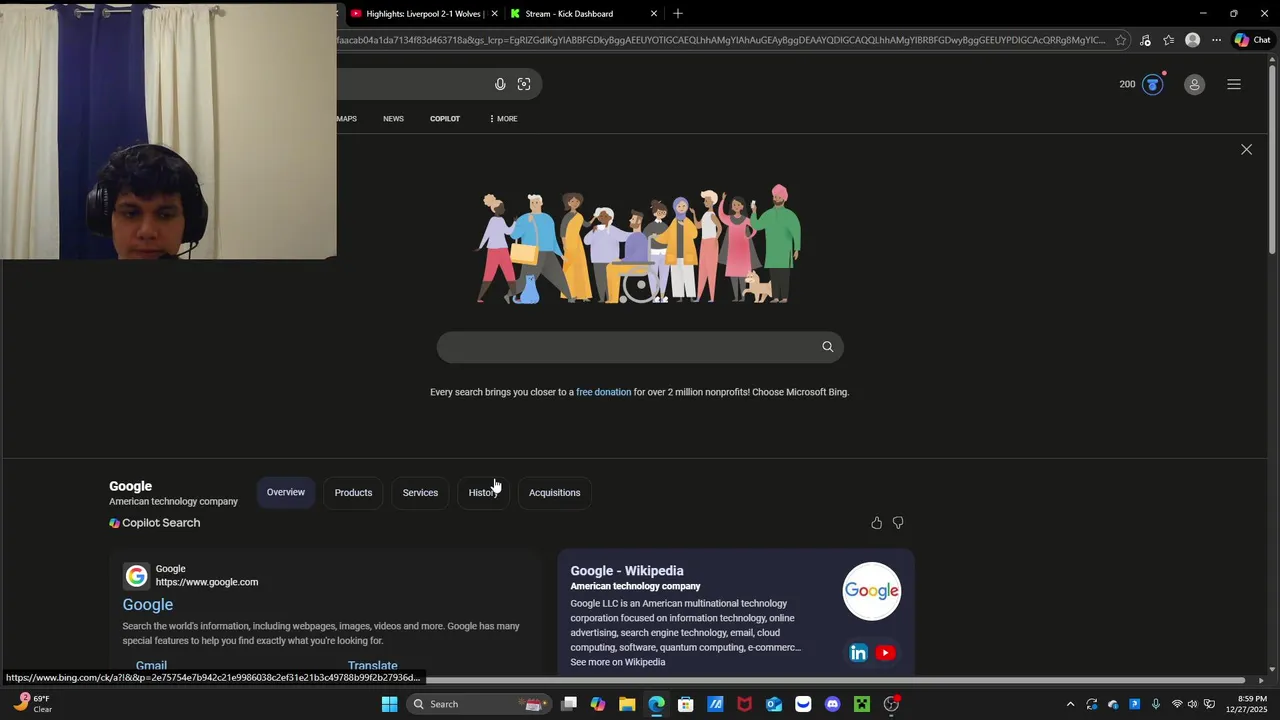Click system tray microphone icon
The height and width of the screenshot is (720, 1280).
coord(1156,704)
